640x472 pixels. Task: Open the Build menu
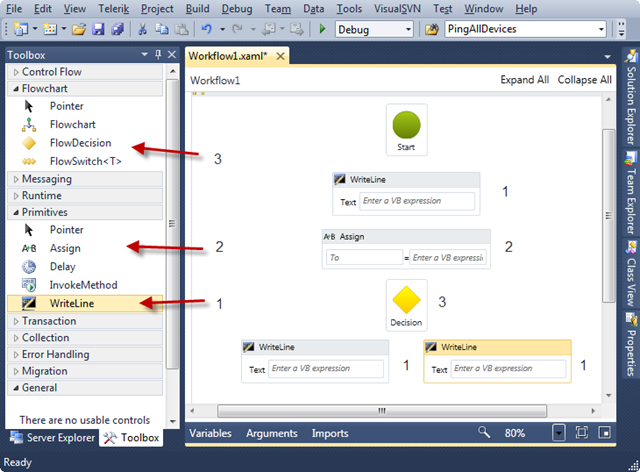click(198, 9)
